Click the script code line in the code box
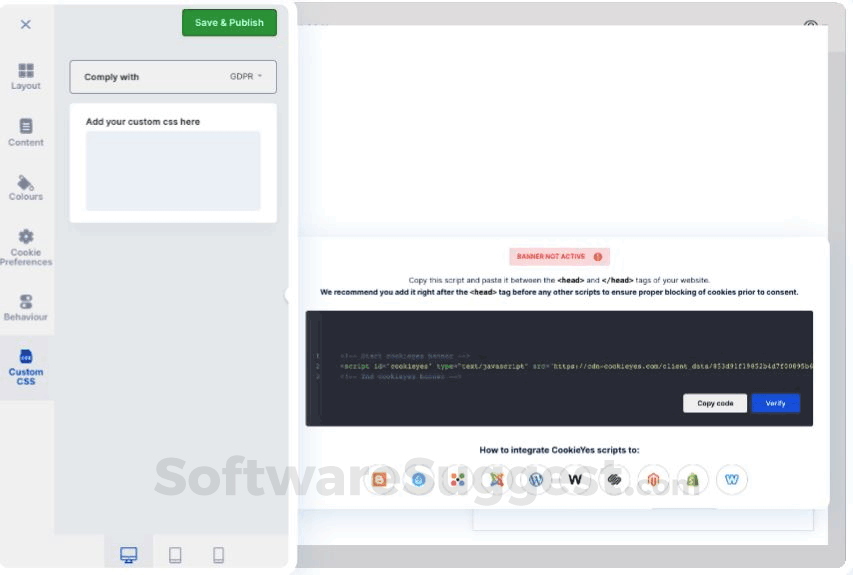 pos(576,366)
